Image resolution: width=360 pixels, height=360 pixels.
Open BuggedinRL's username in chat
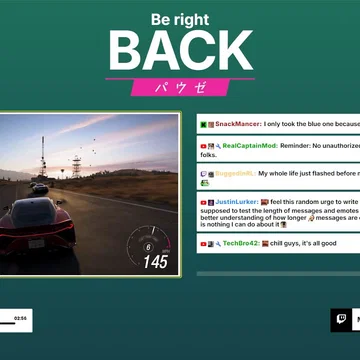(x=236, y=174)
